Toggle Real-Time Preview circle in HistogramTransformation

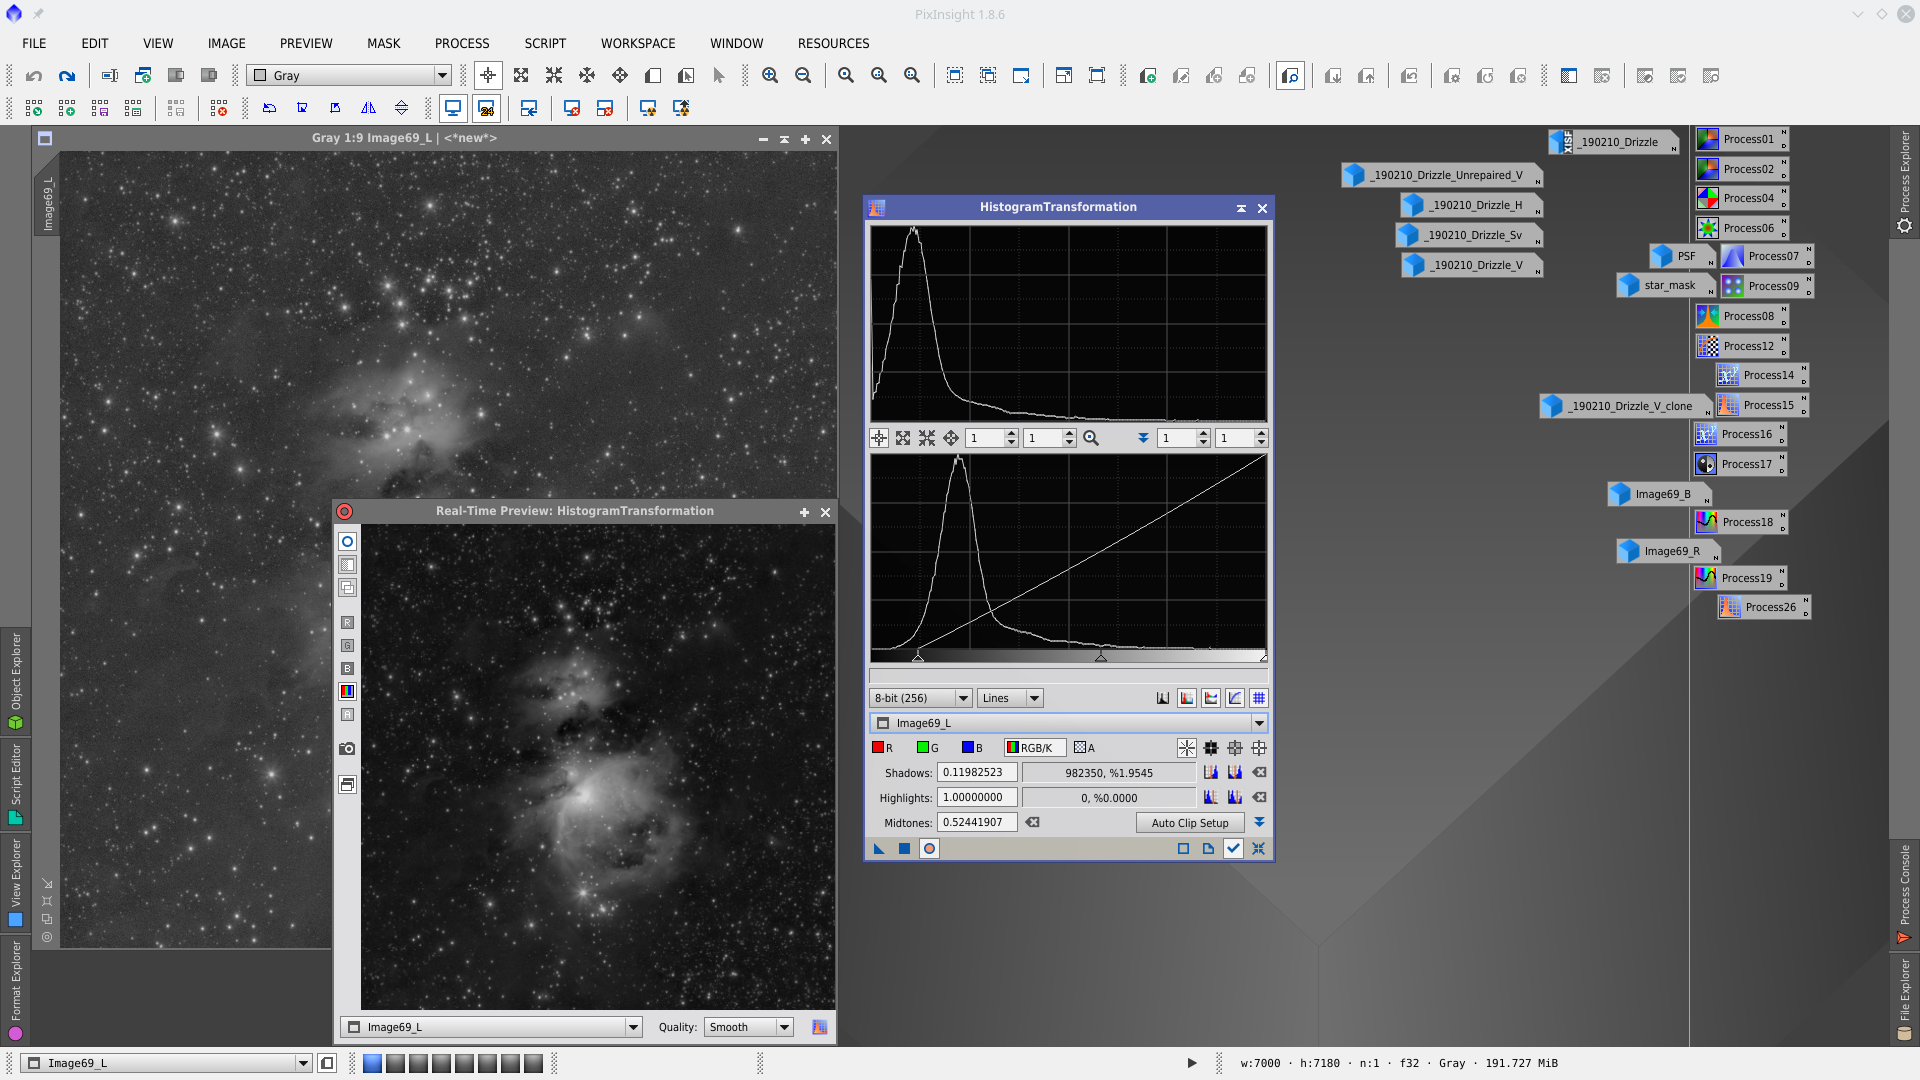click(929, 849)
